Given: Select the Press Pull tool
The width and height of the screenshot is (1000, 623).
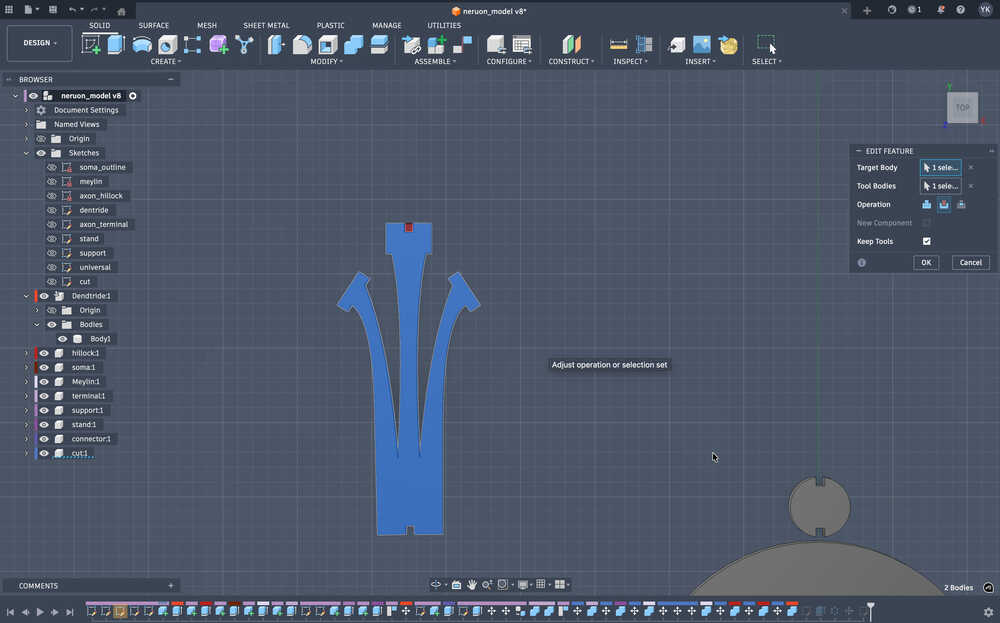Looking at the screenshot, I should coord(276,45).
